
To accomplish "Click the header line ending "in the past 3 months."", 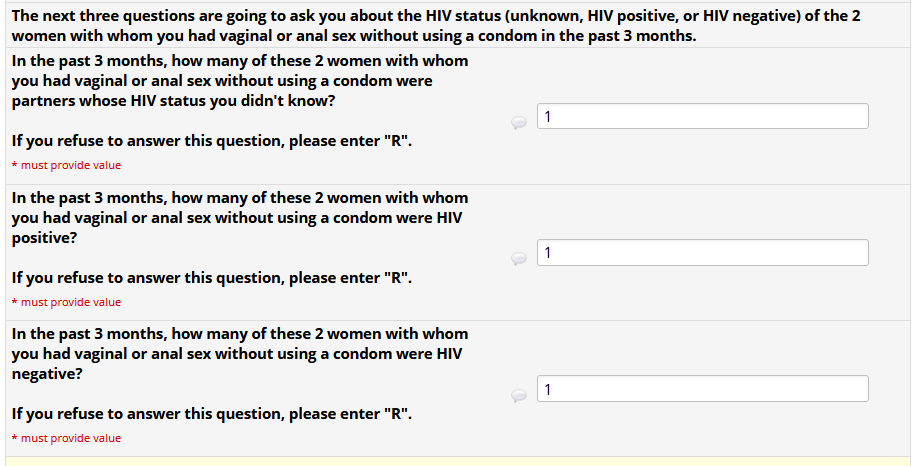I will click(x=354, y=36).
